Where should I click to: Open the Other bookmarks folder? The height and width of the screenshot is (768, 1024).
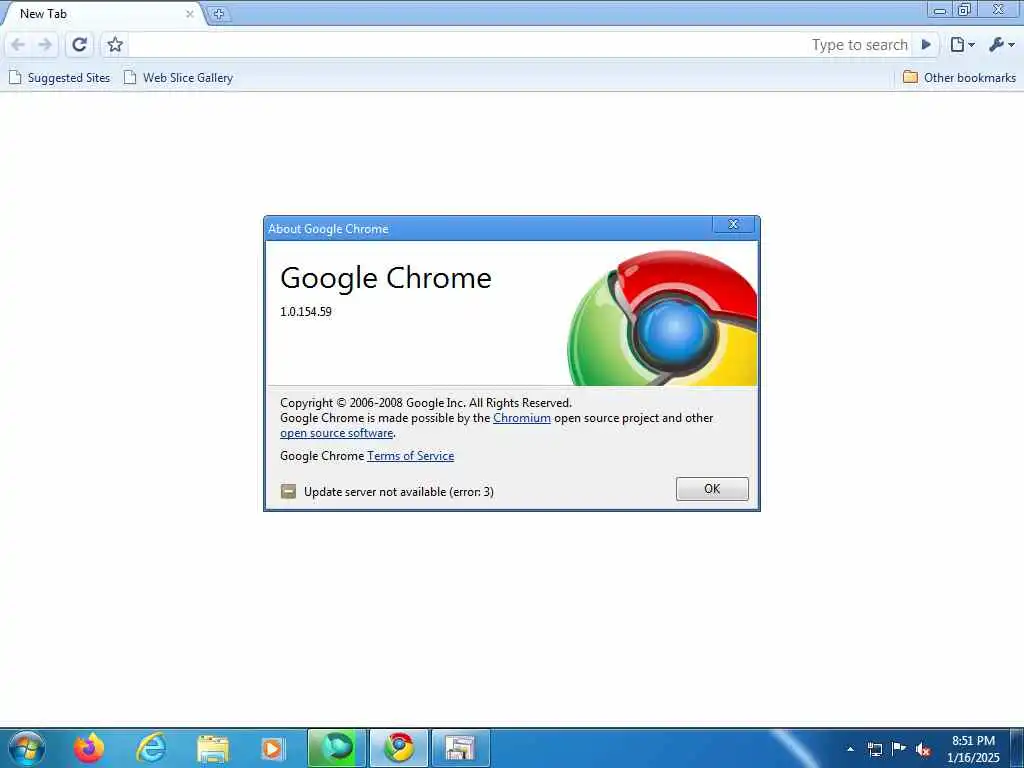click(x=959, y=78)
